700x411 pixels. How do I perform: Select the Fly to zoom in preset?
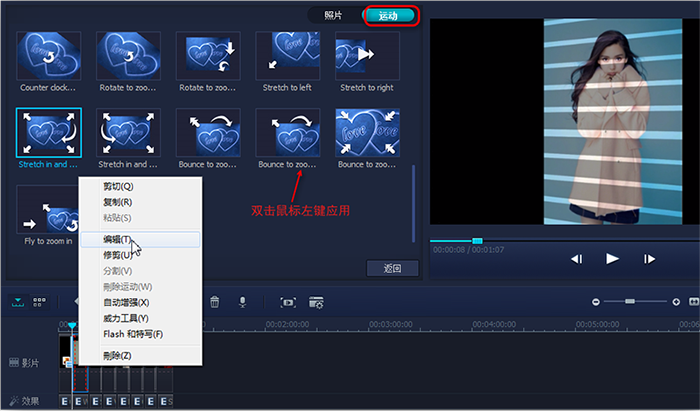(x=48, y=215)
